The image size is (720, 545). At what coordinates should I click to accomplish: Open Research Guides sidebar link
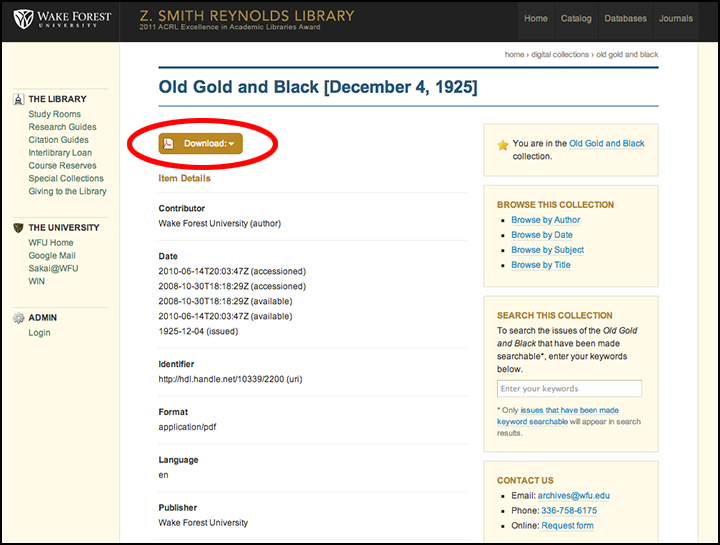pos(62,127)
